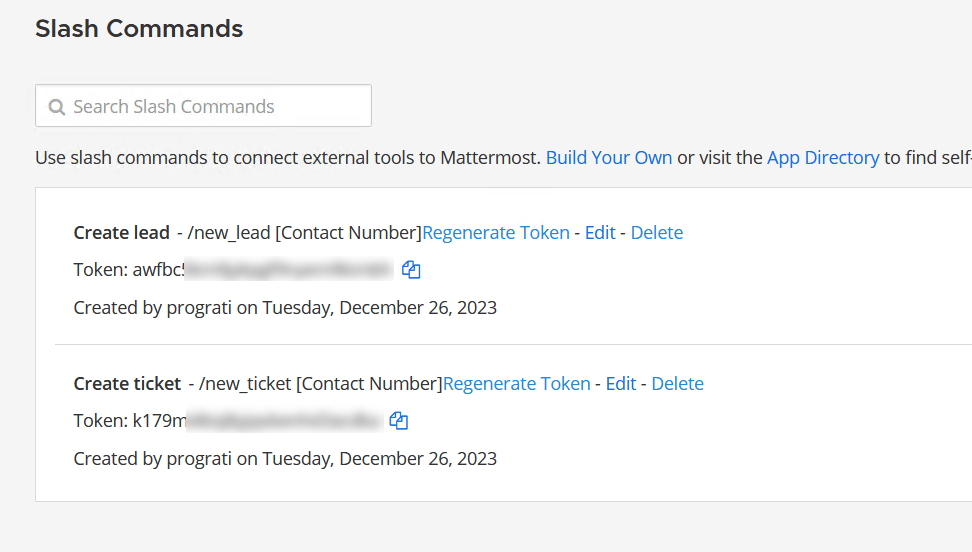Screen dimensions: 972x552
Task: Select the token starting with k179m
Action: click(x=255, y=421)
